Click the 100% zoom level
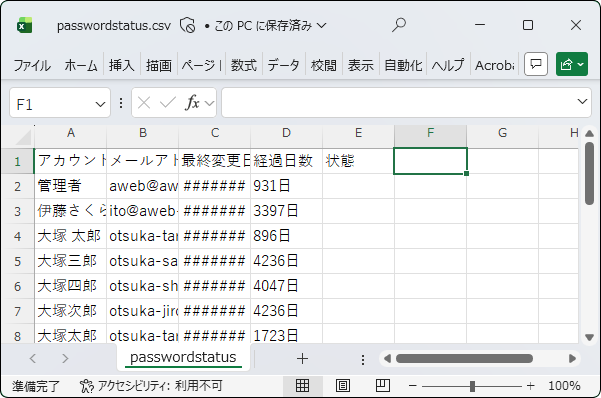This screenshot has height=398, width=601. click(x=564, y=386)
